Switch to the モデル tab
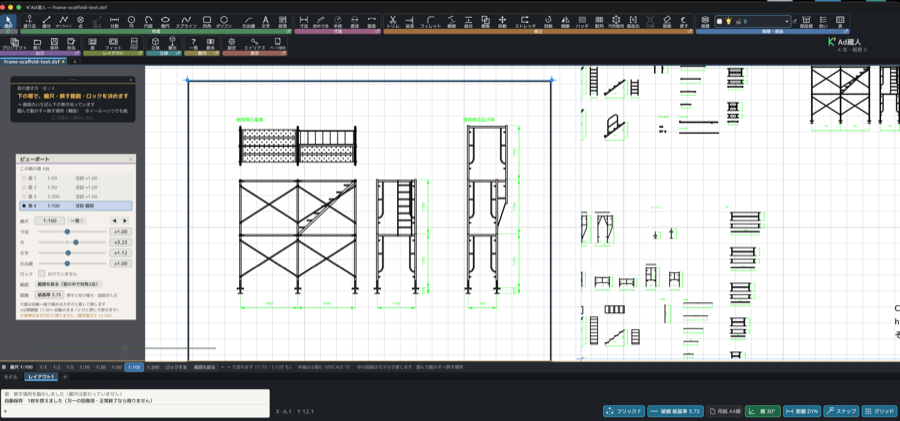The width and height of the screenshot is (900, 421). (x=11, y=377)
